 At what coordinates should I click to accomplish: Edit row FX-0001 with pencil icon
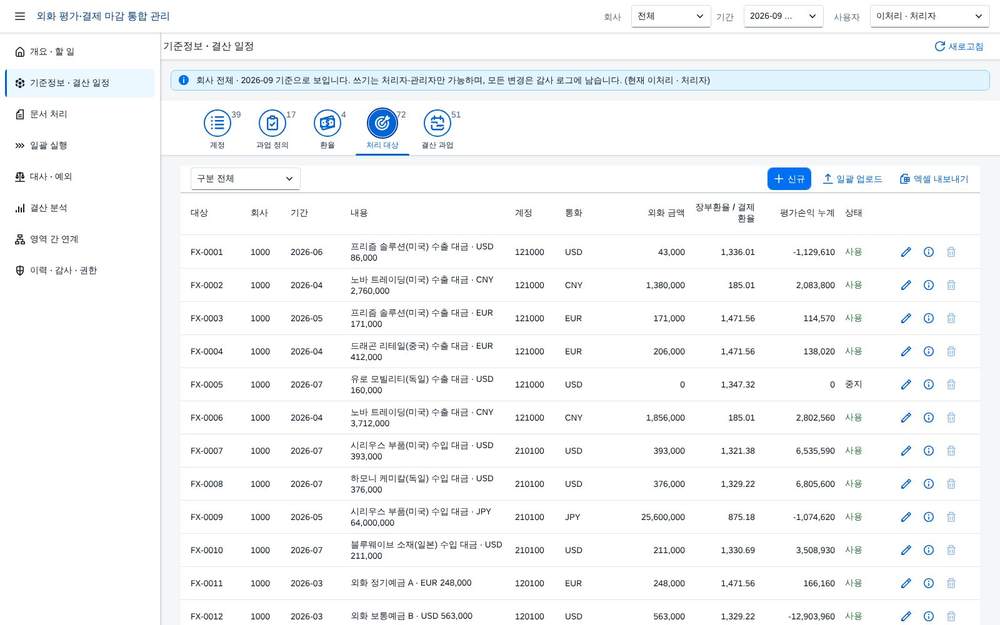(906, 252)
